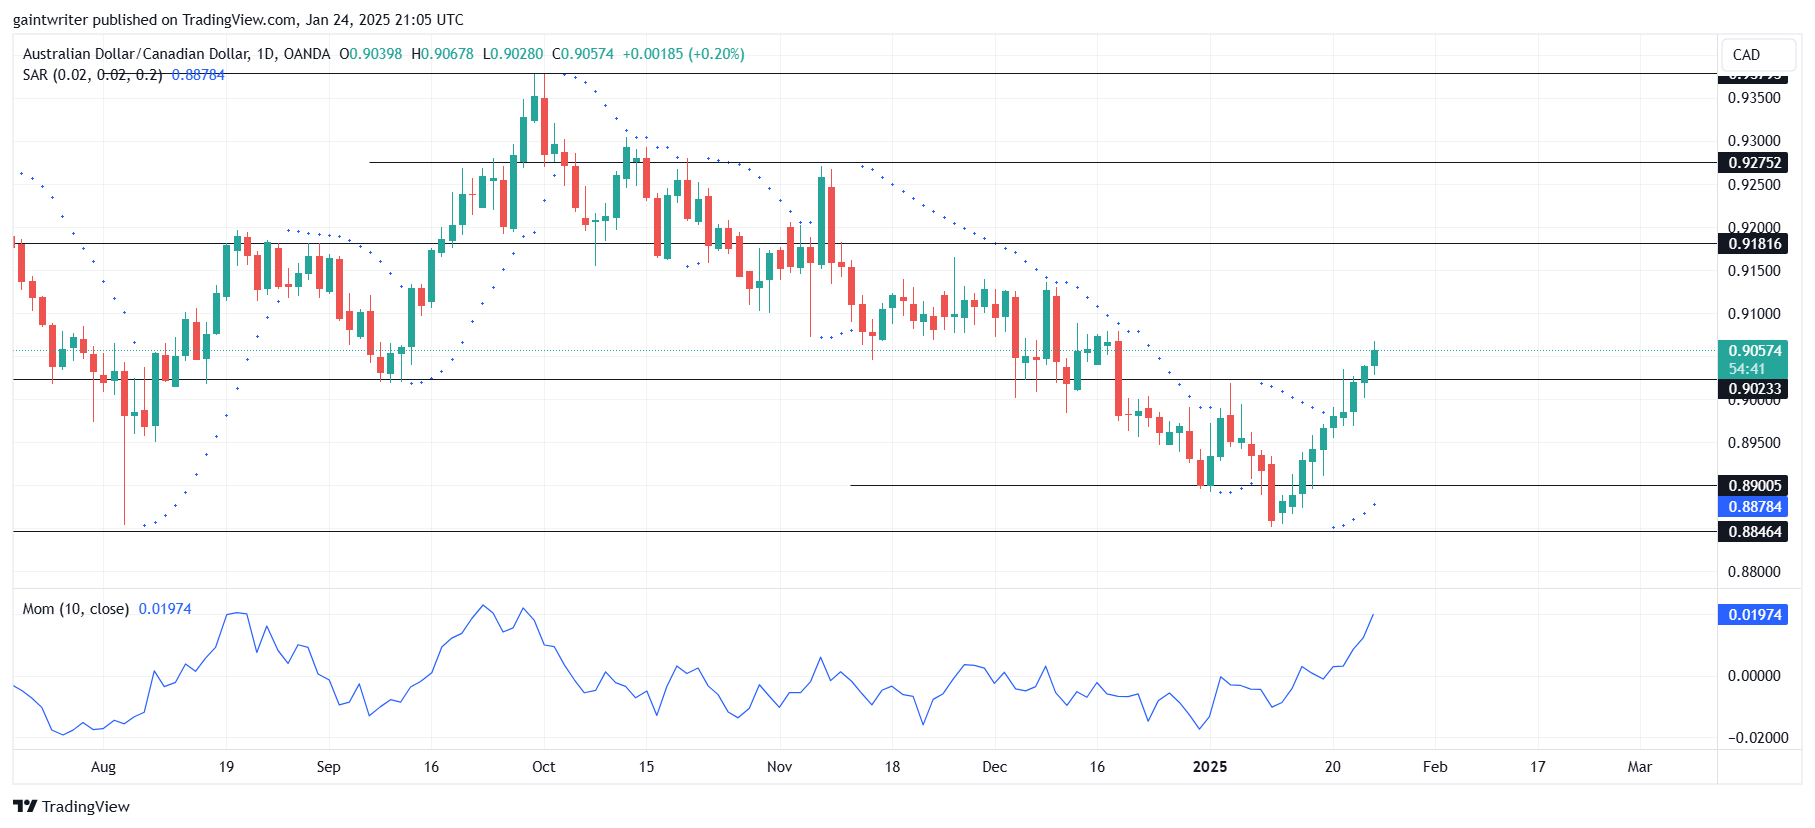The image size is (1815, 828).
Task: Click the blue momentum axis label 0.01974
Action: [1754, 615]
